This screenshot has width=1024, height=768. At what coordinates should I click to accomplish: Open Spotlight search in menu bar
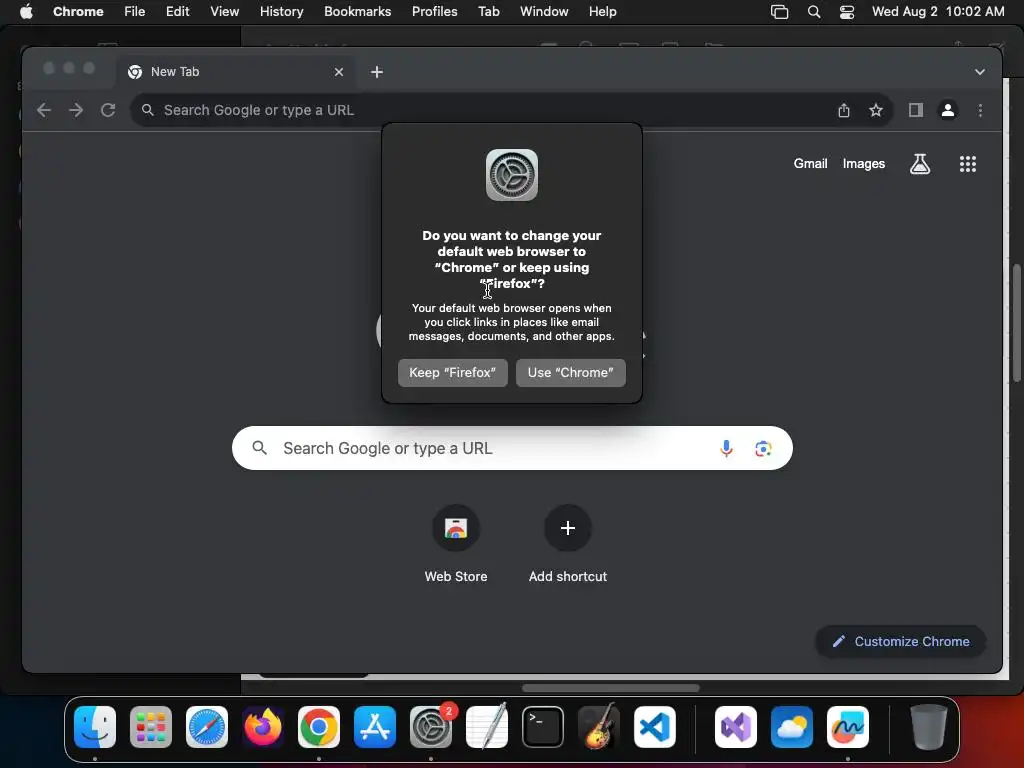click(x=814, y=12)
